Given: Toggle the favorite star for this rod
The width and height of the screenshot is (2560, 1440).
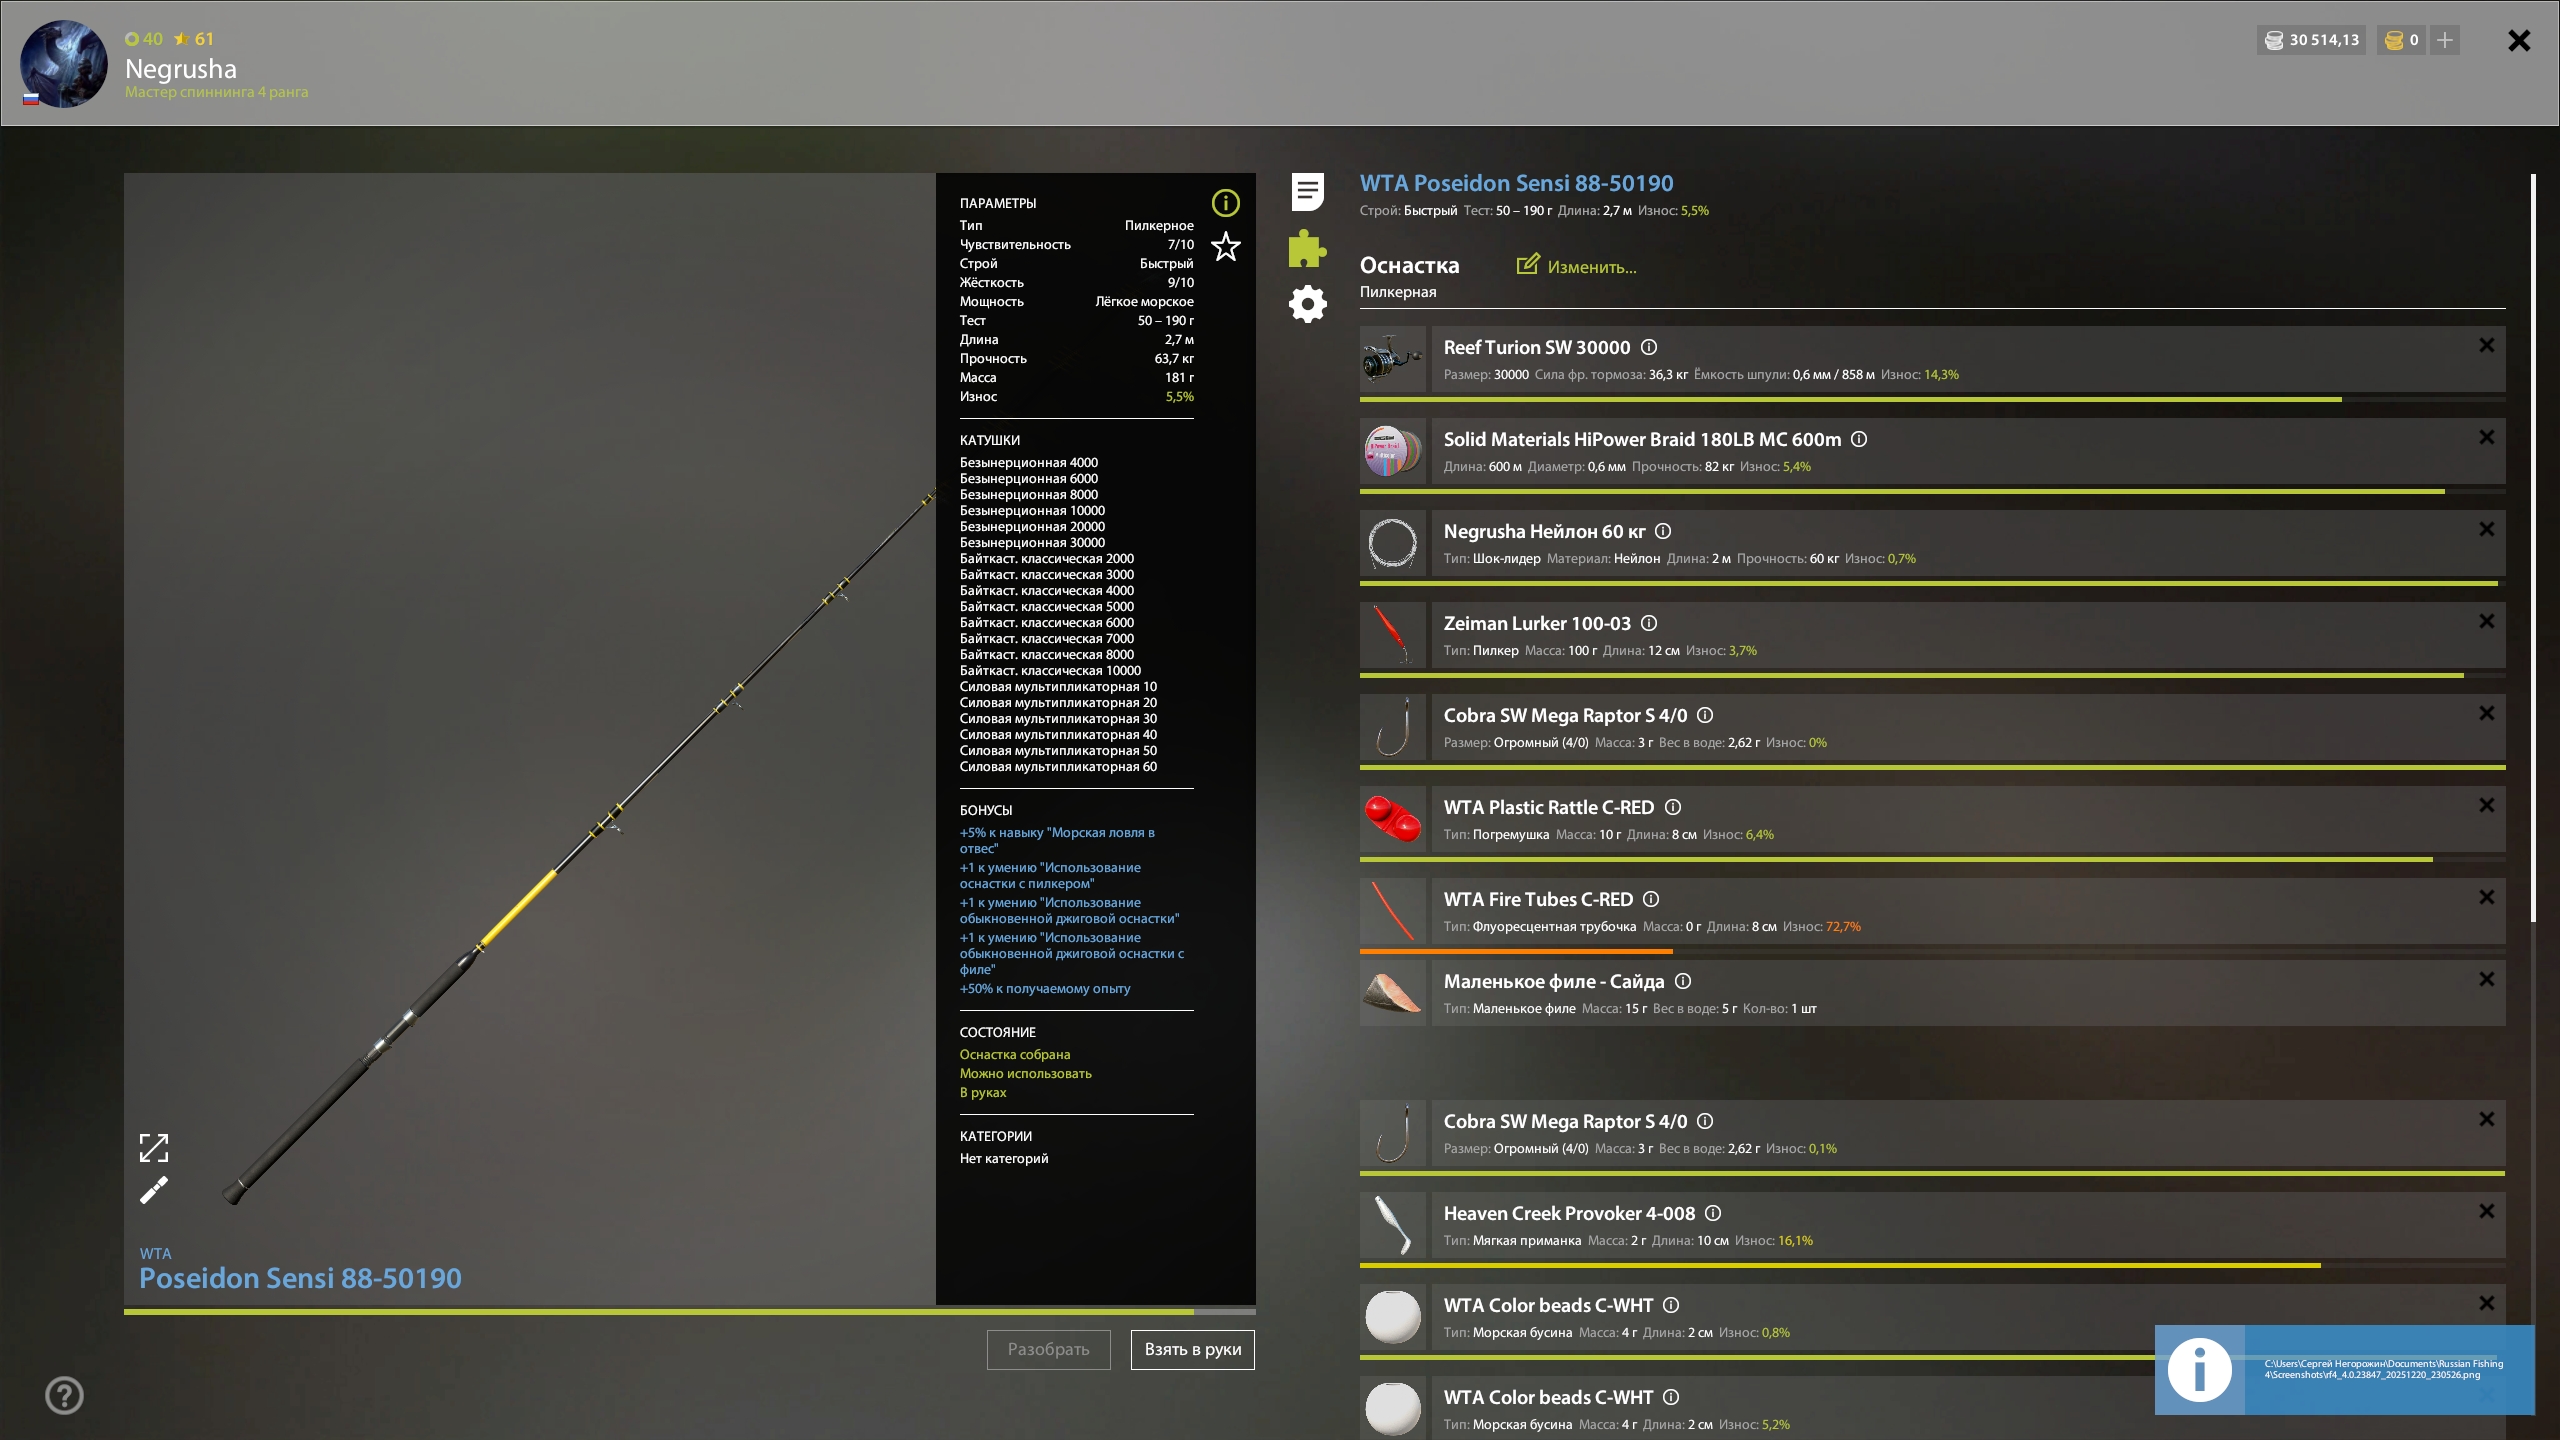Looking at the screenshot, I should pyautogui.click(x=1225, y=246).
